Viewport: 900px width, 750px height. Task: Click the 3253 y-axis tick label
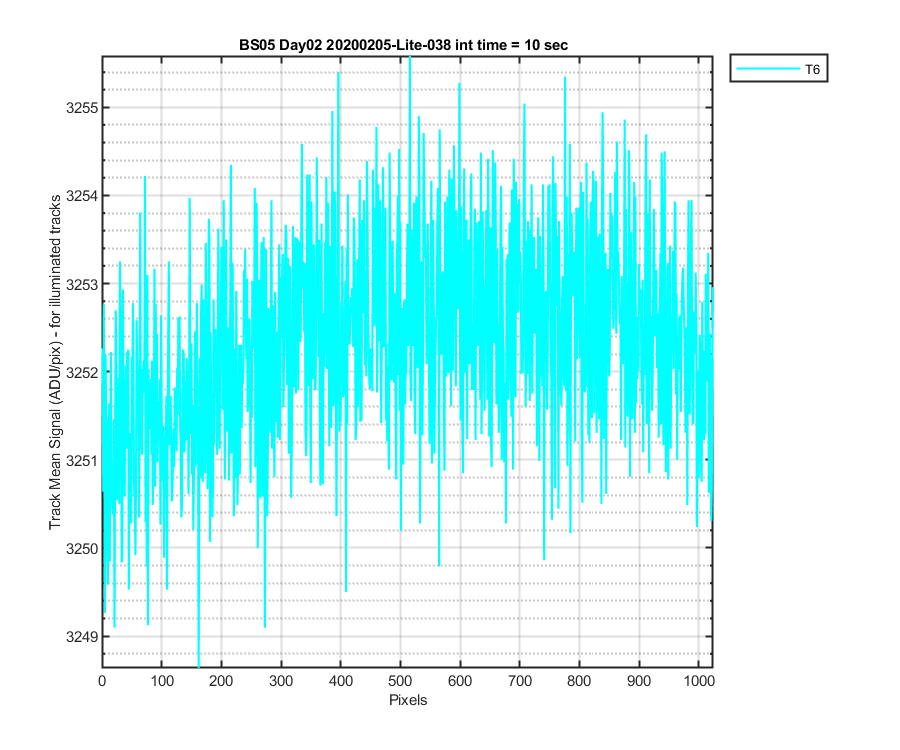pos(82,284)
